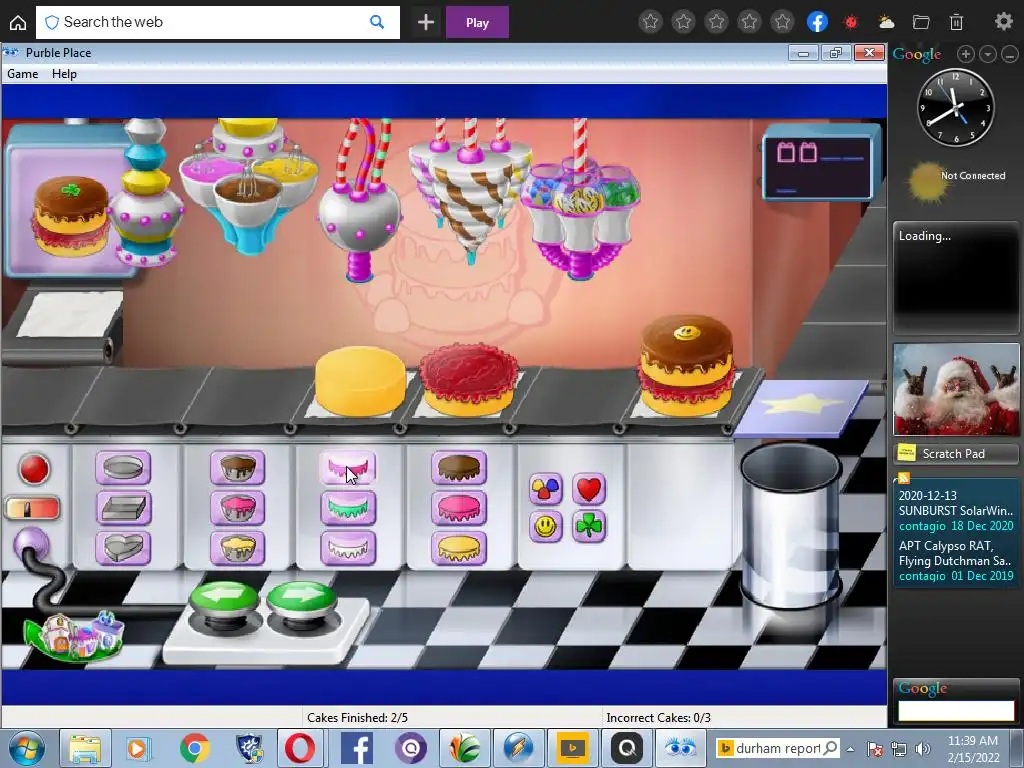This screenshot has height=768, width=1024.
Task: Click the first star bookmark slot
Action: pos(650,22)
